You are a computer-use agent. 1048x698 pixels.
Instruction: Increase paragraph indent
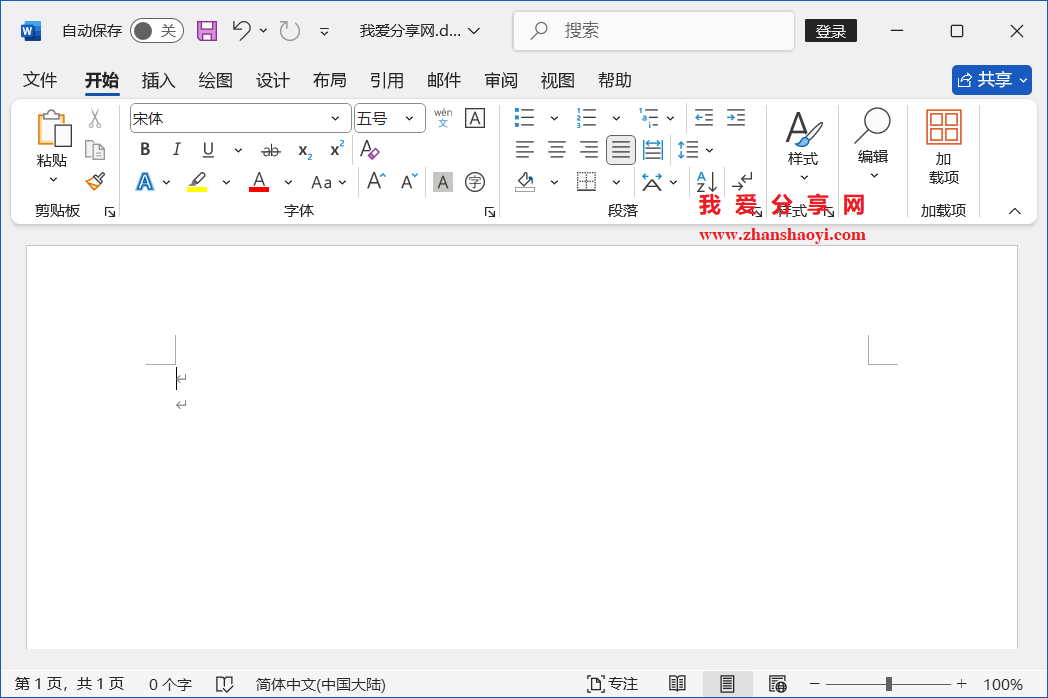coord(736,118)
